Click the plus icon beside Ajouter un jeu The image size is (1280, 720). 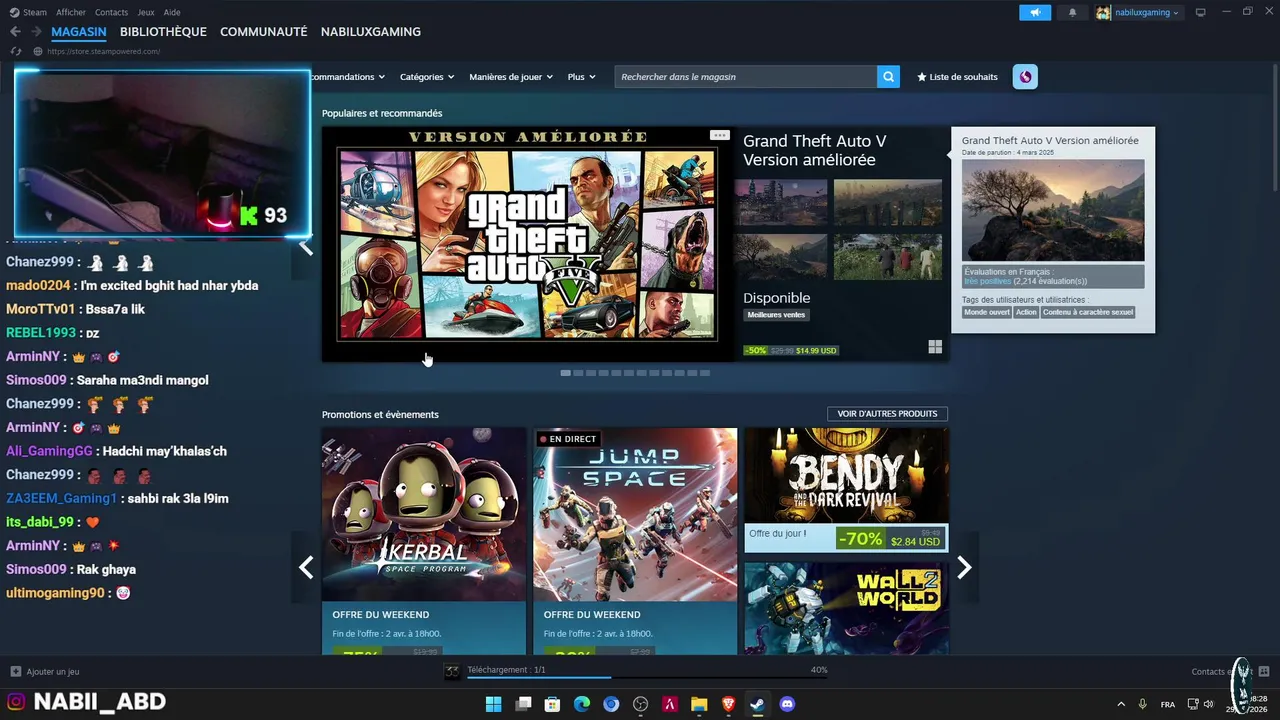click(x=15, y=672)
